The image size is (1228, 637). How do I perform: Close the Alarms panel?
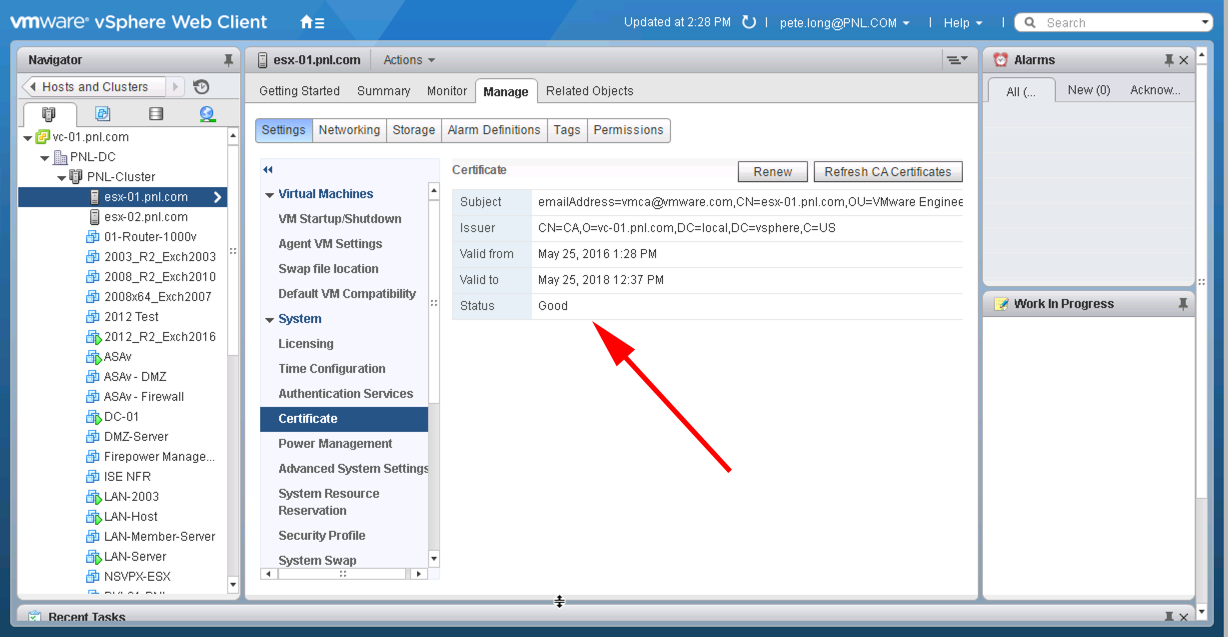coord(1184,60)
